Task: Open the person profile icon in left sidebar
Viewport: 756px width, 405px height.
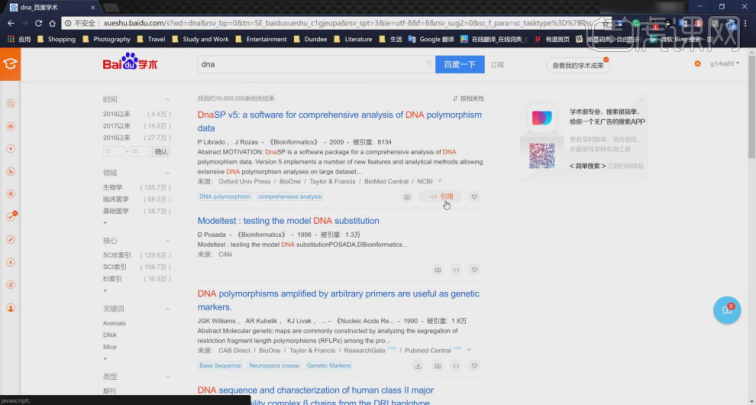Action: click(11, 308)
